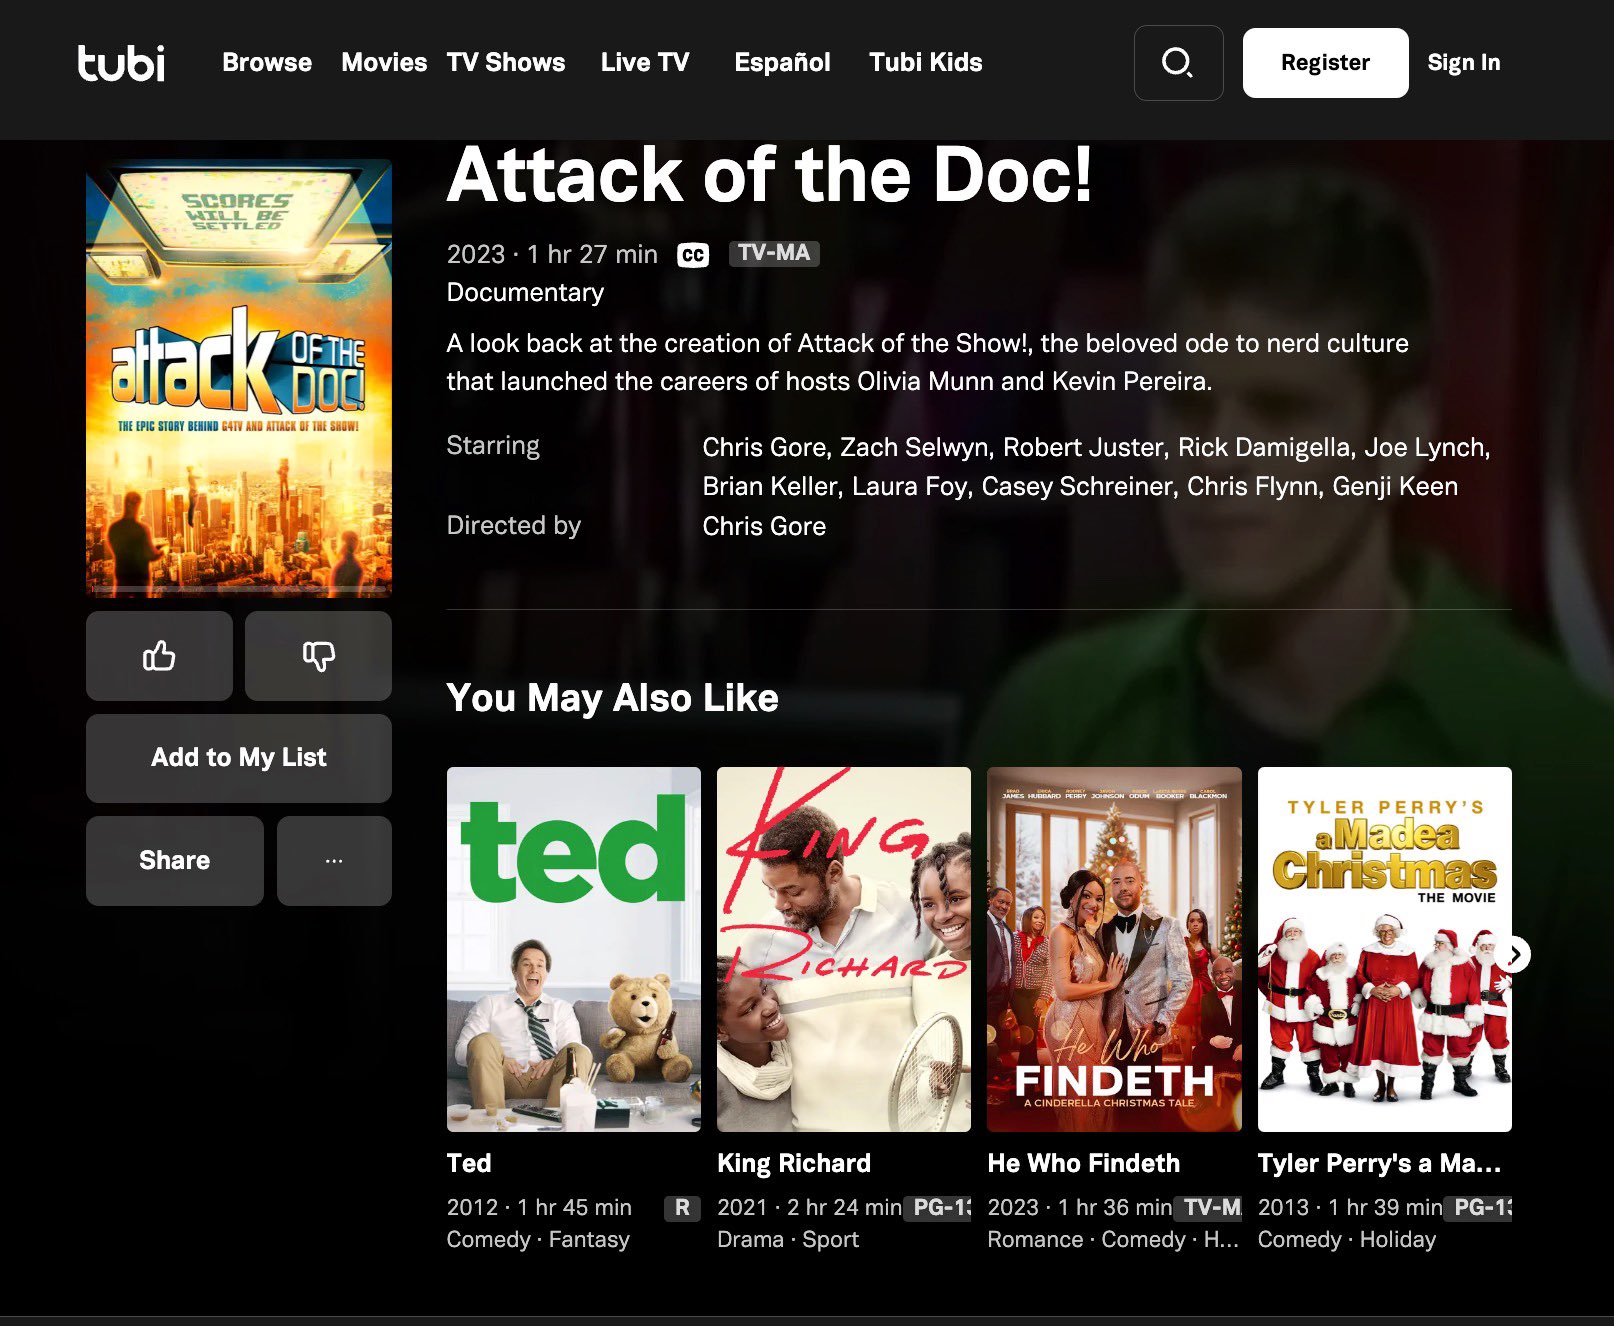Click the thumbs up like button
The image size is (1614, 1326).
click(x=159, y=656)
